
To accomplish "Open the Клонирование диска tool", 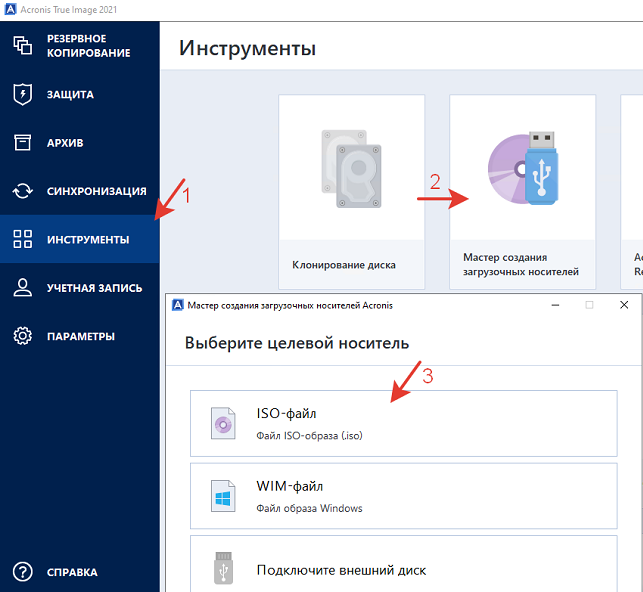I will click(x=351, y=192).
